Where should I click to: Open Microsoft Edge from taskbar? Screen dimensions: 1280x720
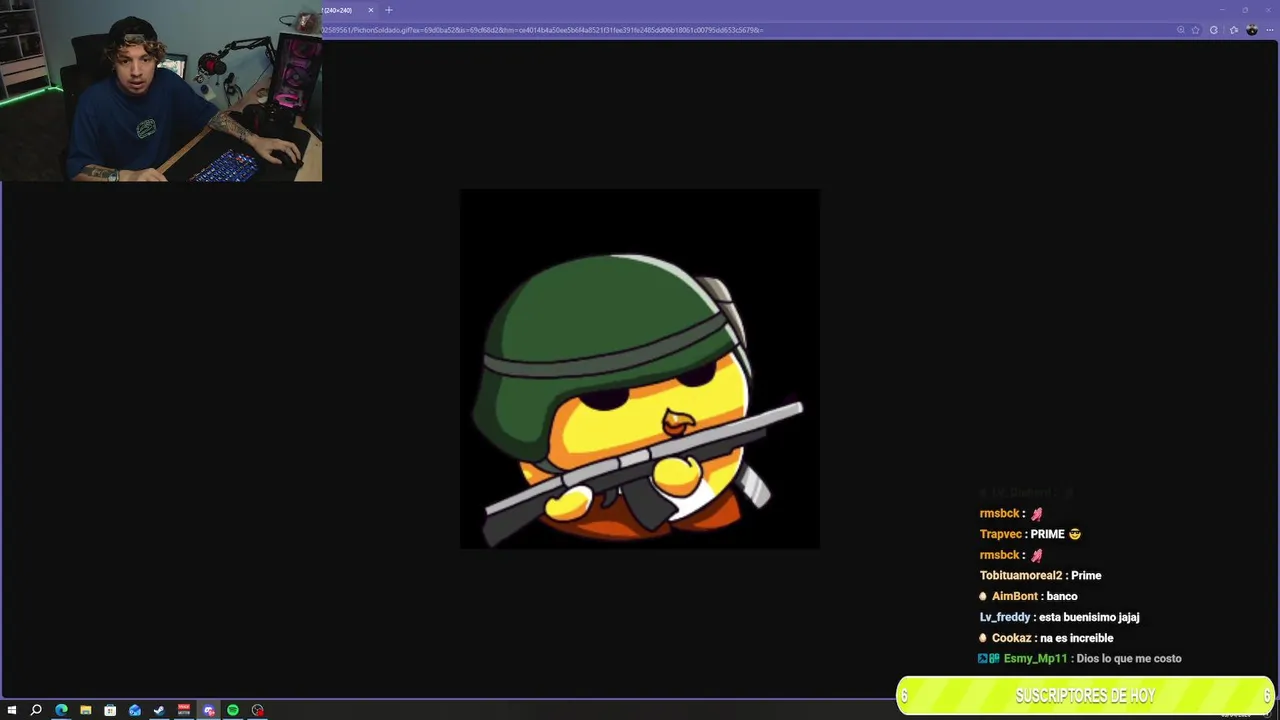pyautogui.click(x=61, y=710)
